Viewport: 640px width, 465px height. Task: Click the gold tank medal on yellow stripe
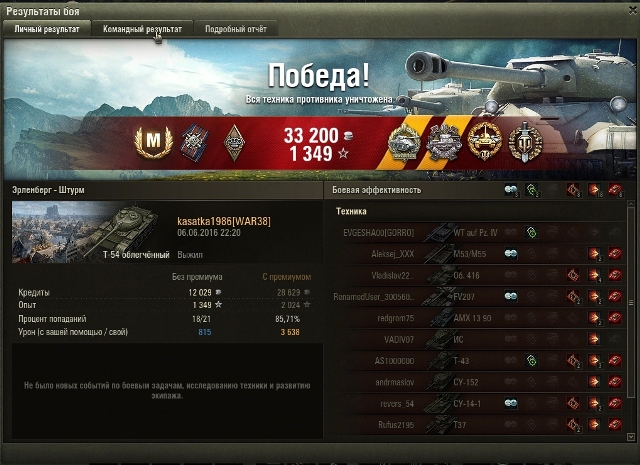(404, 143)
